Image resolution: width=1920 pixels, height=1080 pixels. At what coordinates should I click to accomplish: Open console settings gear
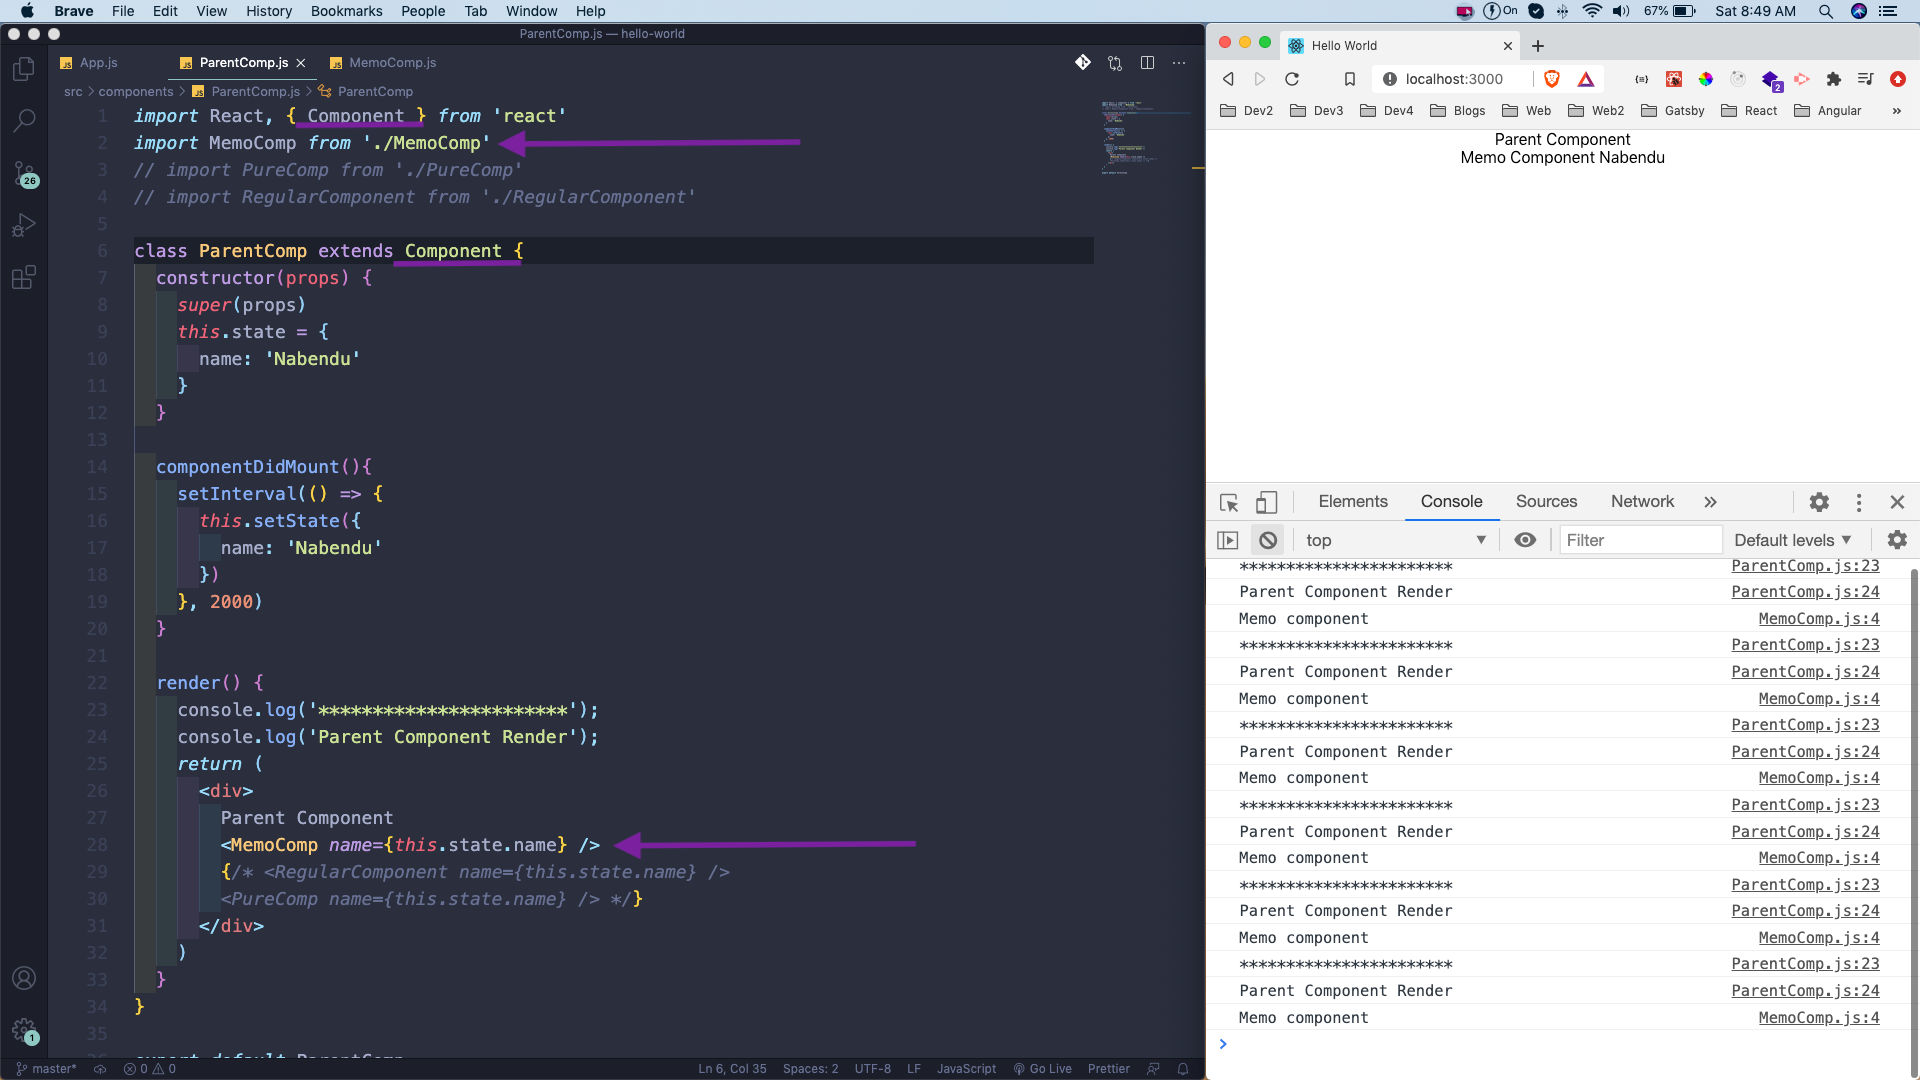[1897, 540]
